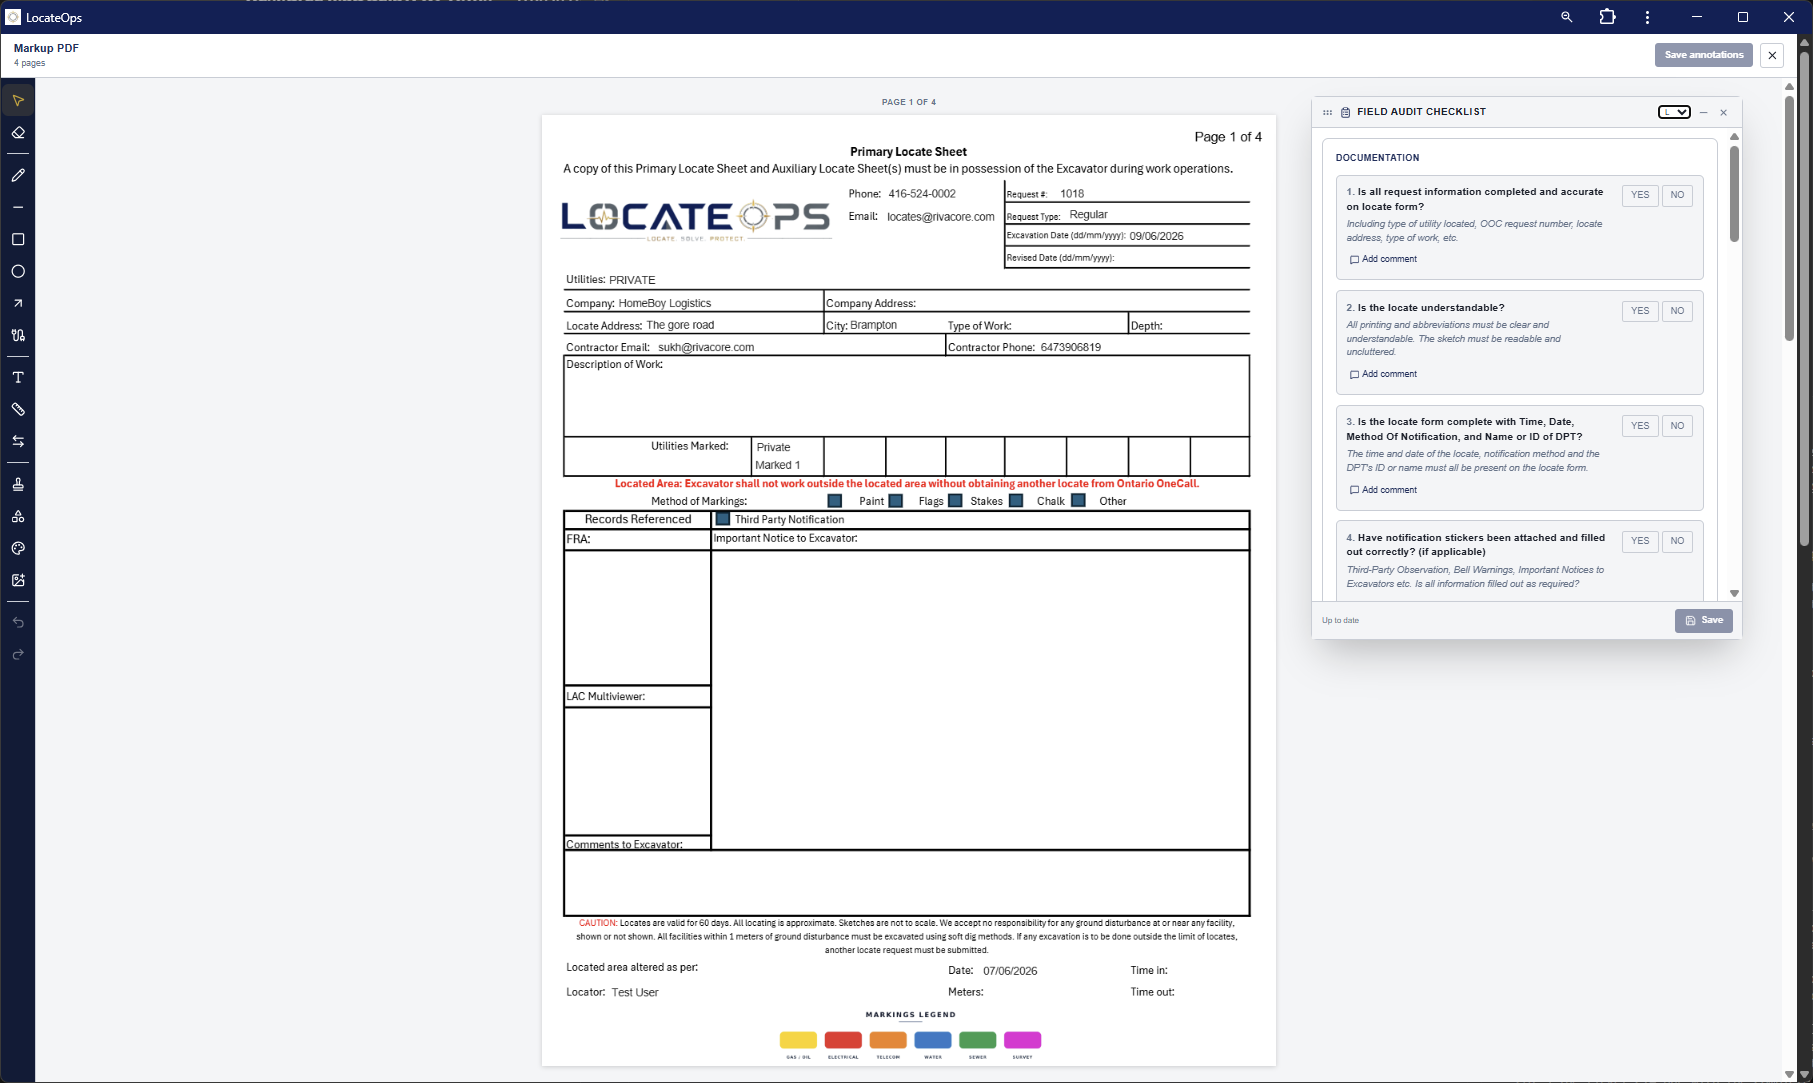
Task: Close the Field Audit Checklist panel
Action: pyautogui.click(x=1723, y=112)
